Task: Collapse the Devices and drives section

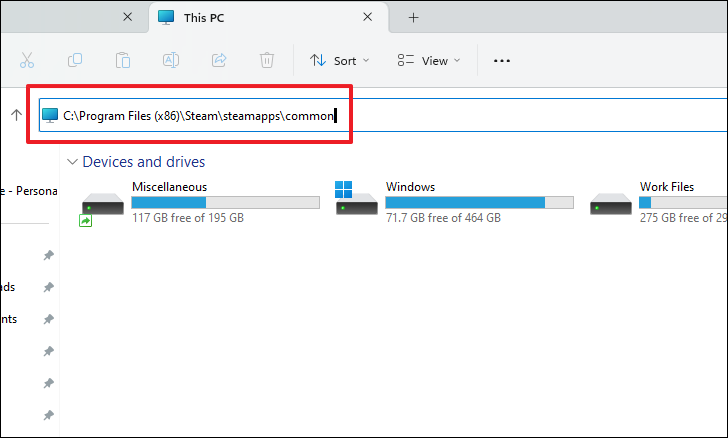Action: tap(72, 162)
